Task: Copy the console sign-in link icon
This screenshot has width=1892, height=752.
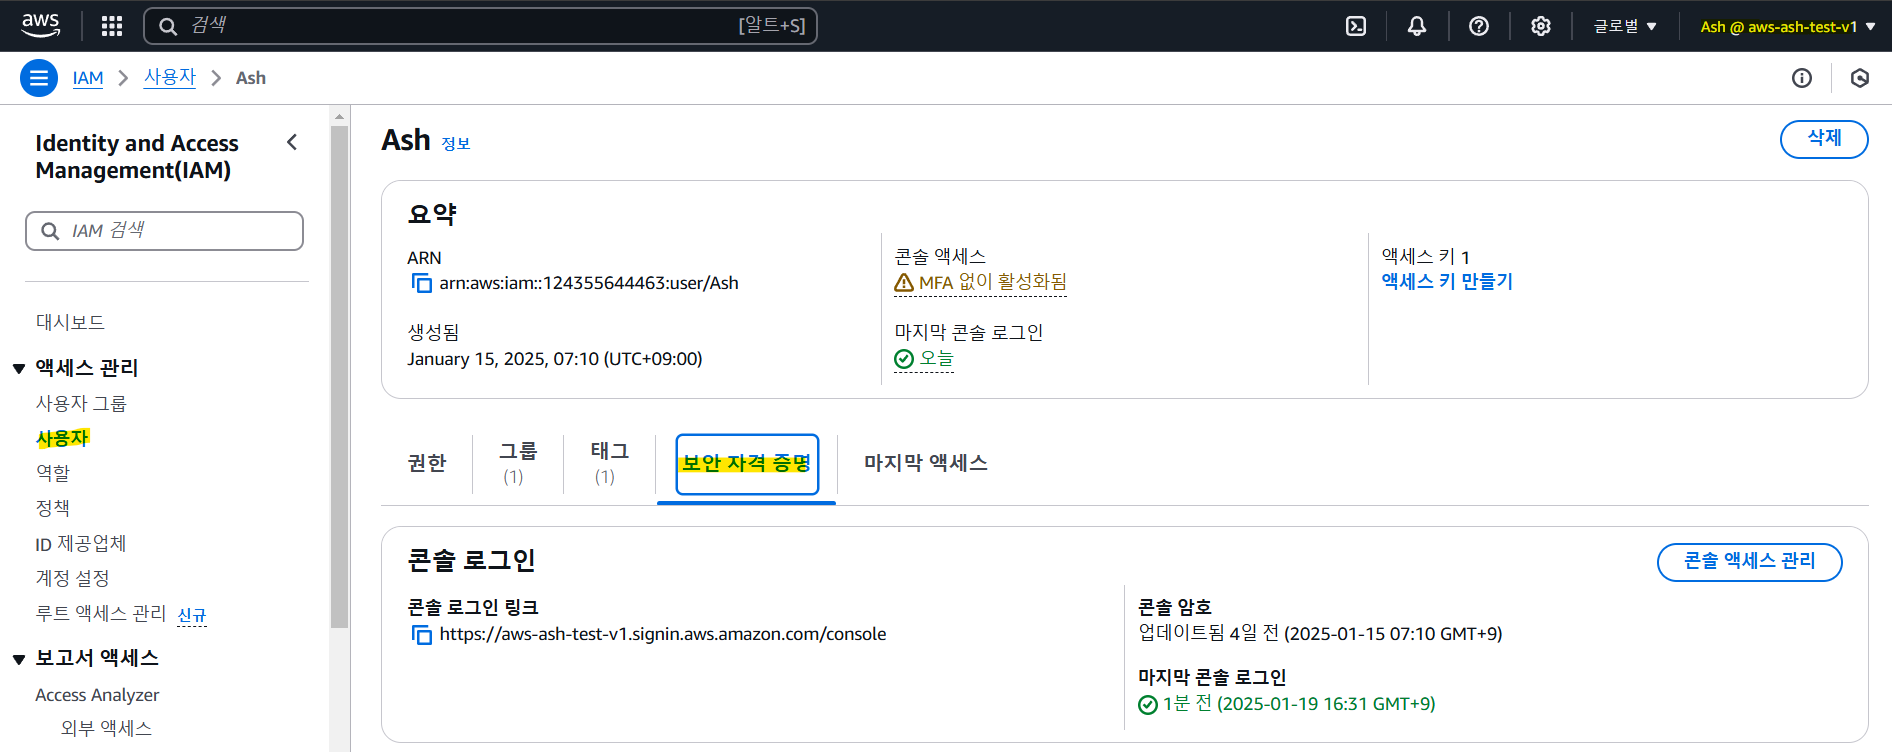Action: [x=422, y=634]
